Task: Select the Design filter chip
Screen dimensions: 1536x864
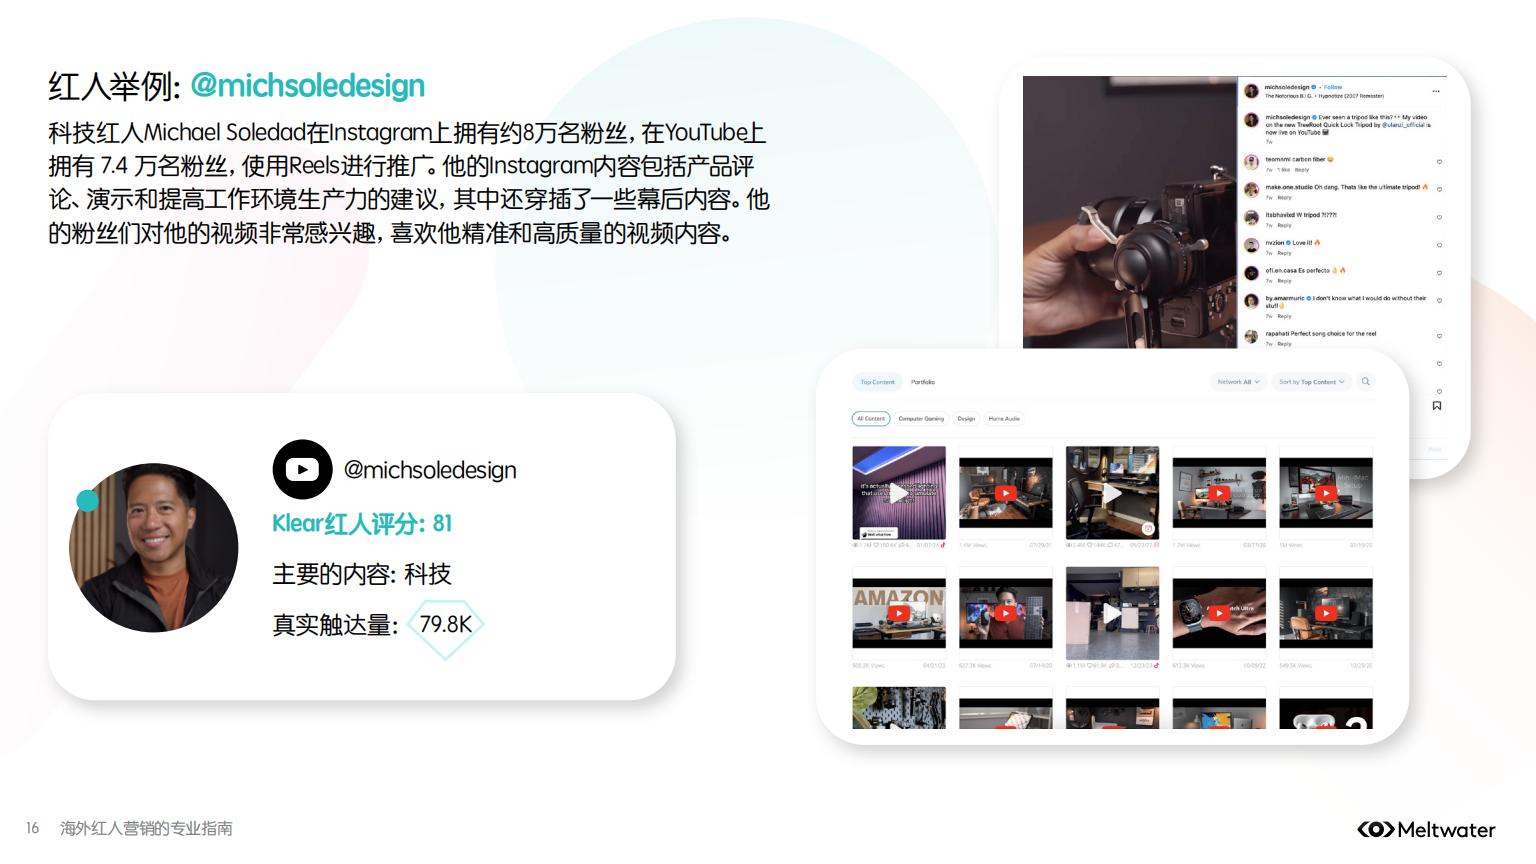Action: (966, 419)
